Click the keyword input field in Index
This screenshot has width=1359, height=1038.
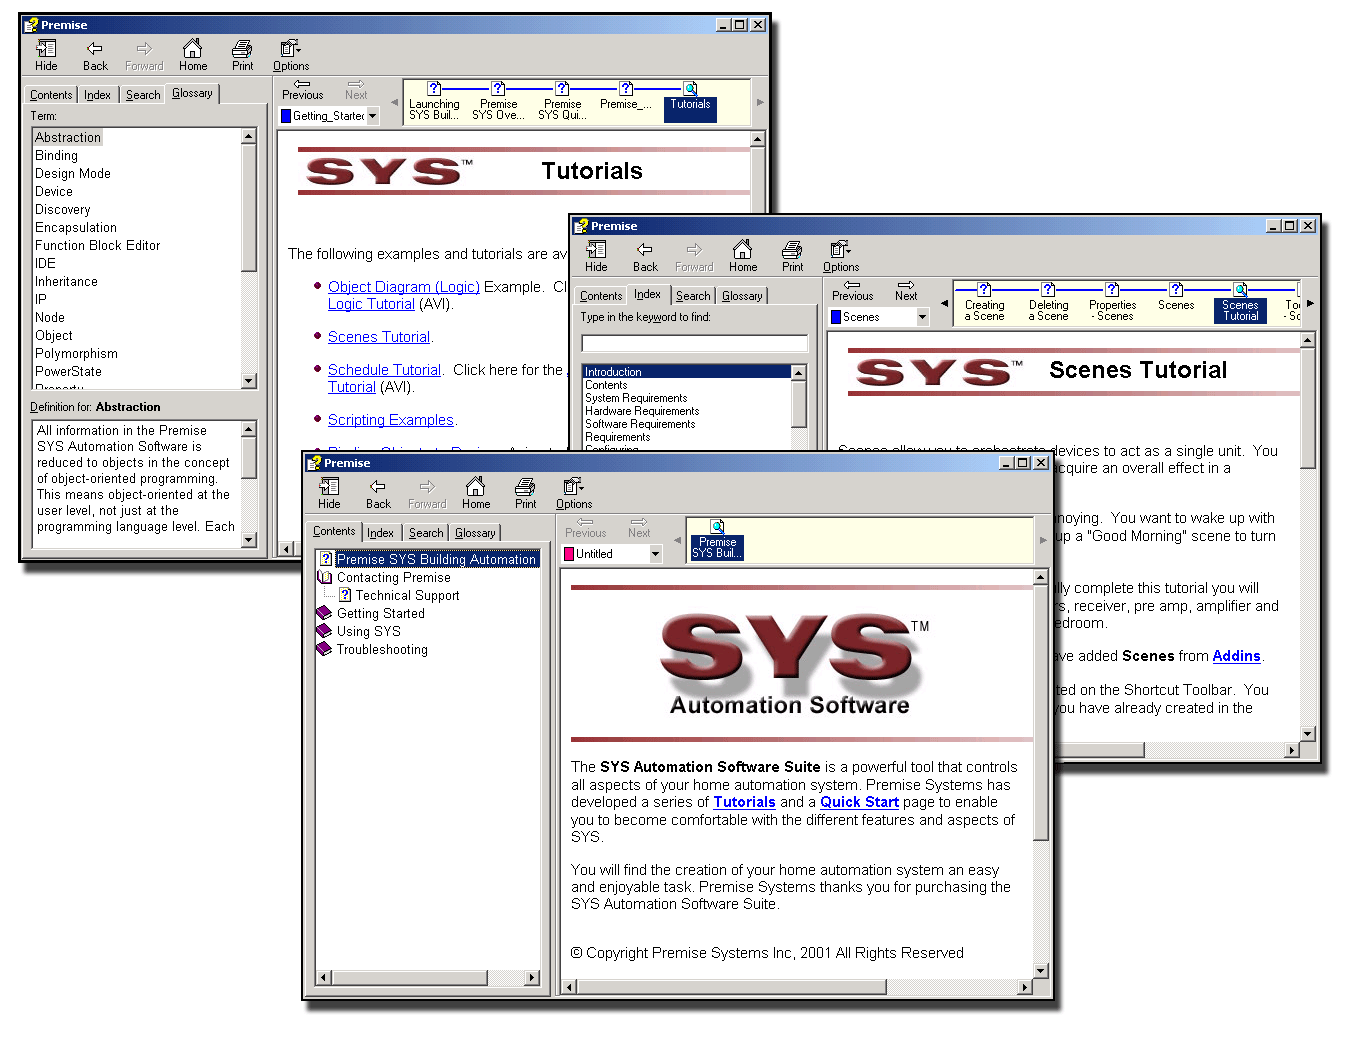click(694, 343)
